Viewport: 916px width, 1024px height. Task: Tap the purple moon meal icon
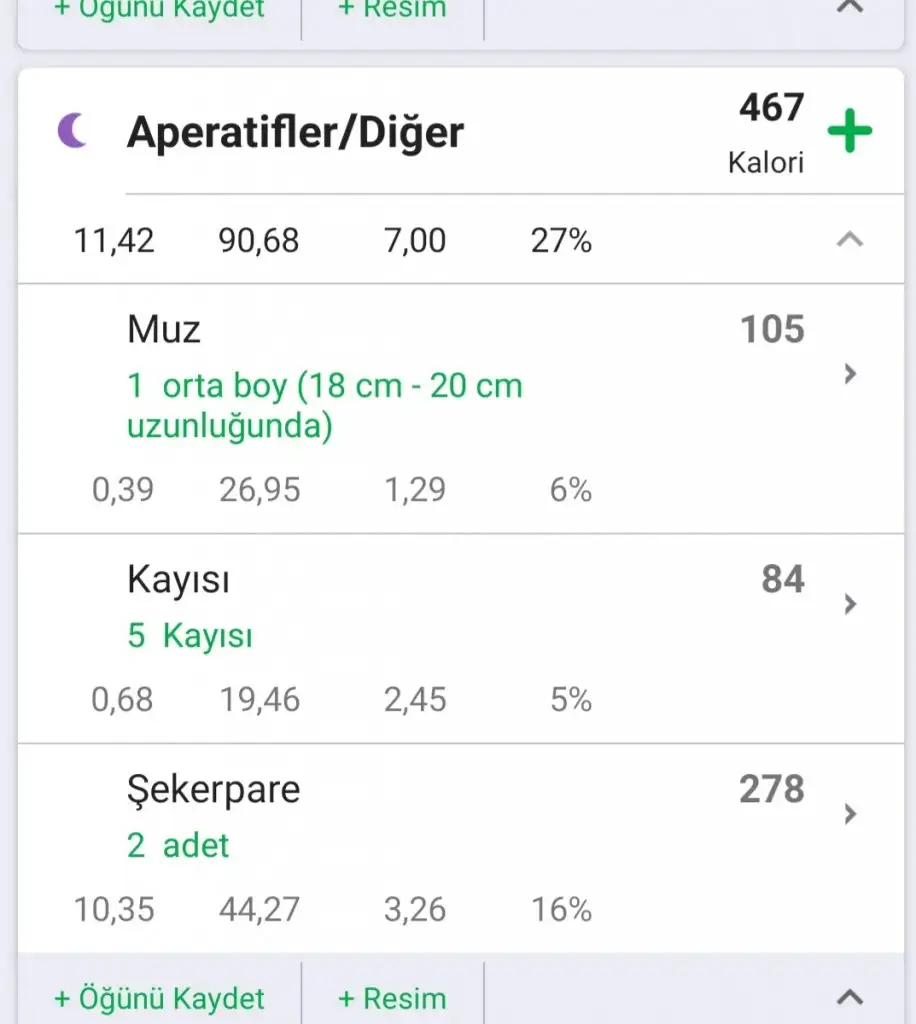click(72, 131)
